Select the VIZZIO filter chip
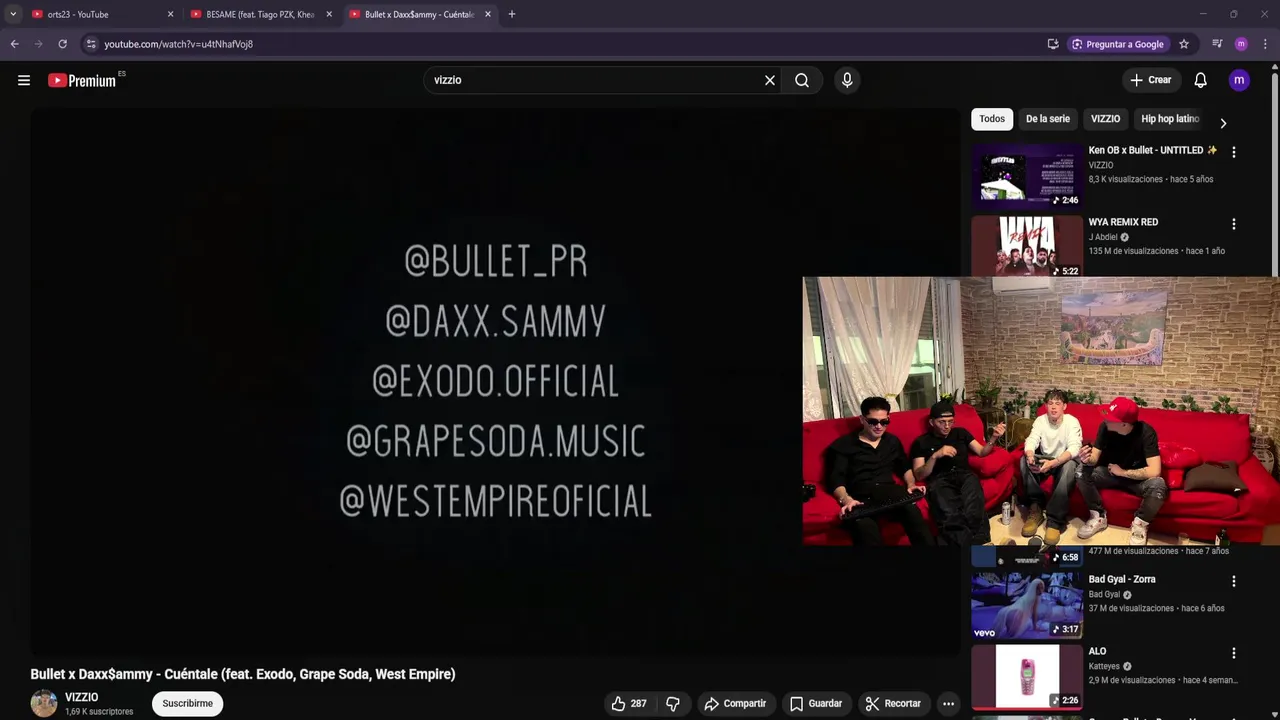 (x=1105, y=119)
